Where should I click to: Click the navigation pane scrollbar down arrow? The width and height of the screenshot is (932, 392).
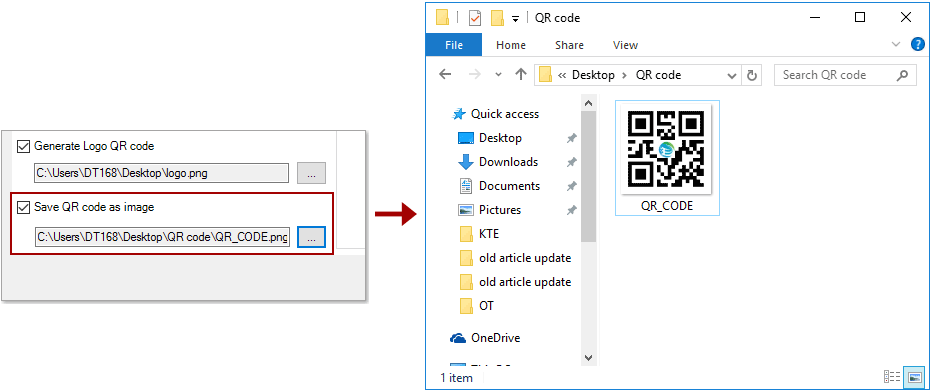pyautogui.click(x=588, y=358)
